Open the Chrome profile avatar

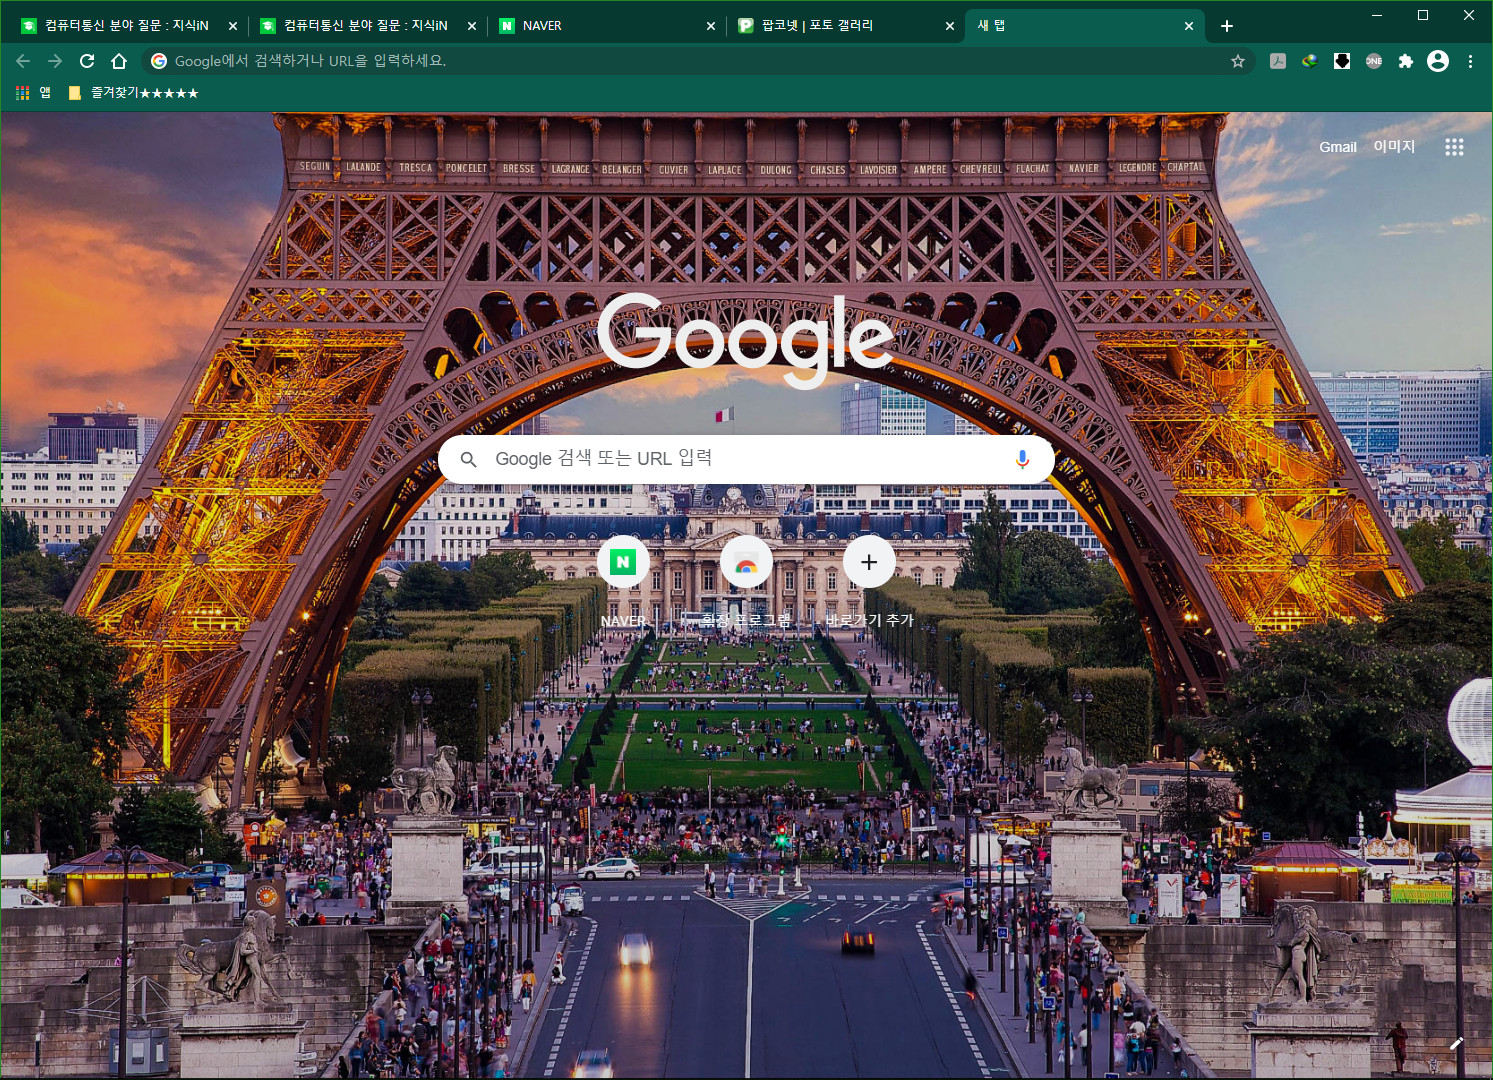point(1438,61)
